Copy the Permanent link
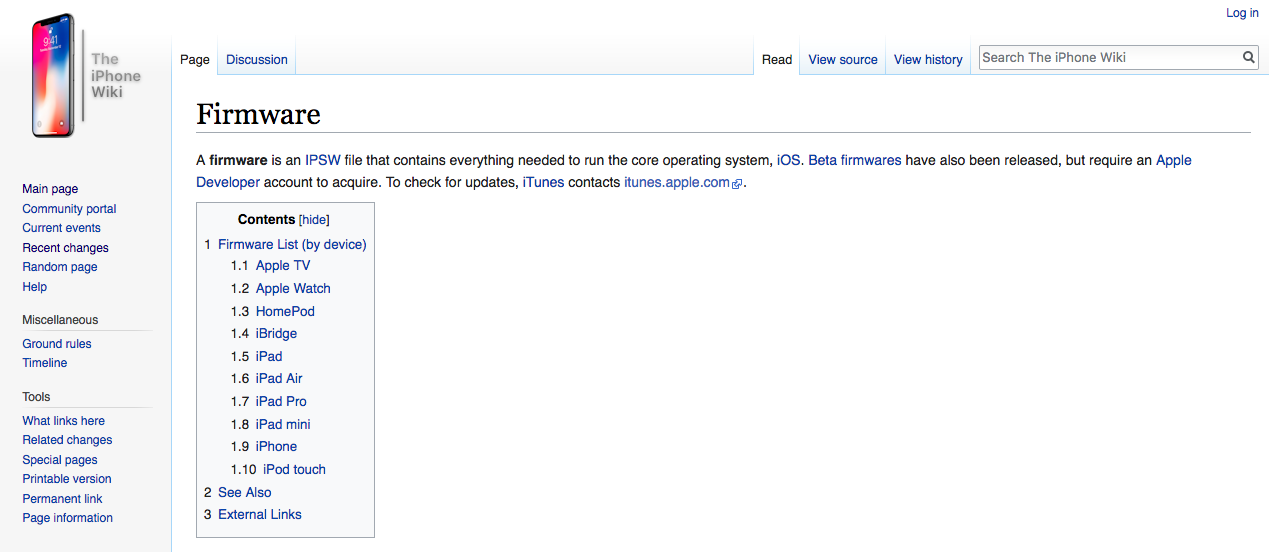 (62, 499)
